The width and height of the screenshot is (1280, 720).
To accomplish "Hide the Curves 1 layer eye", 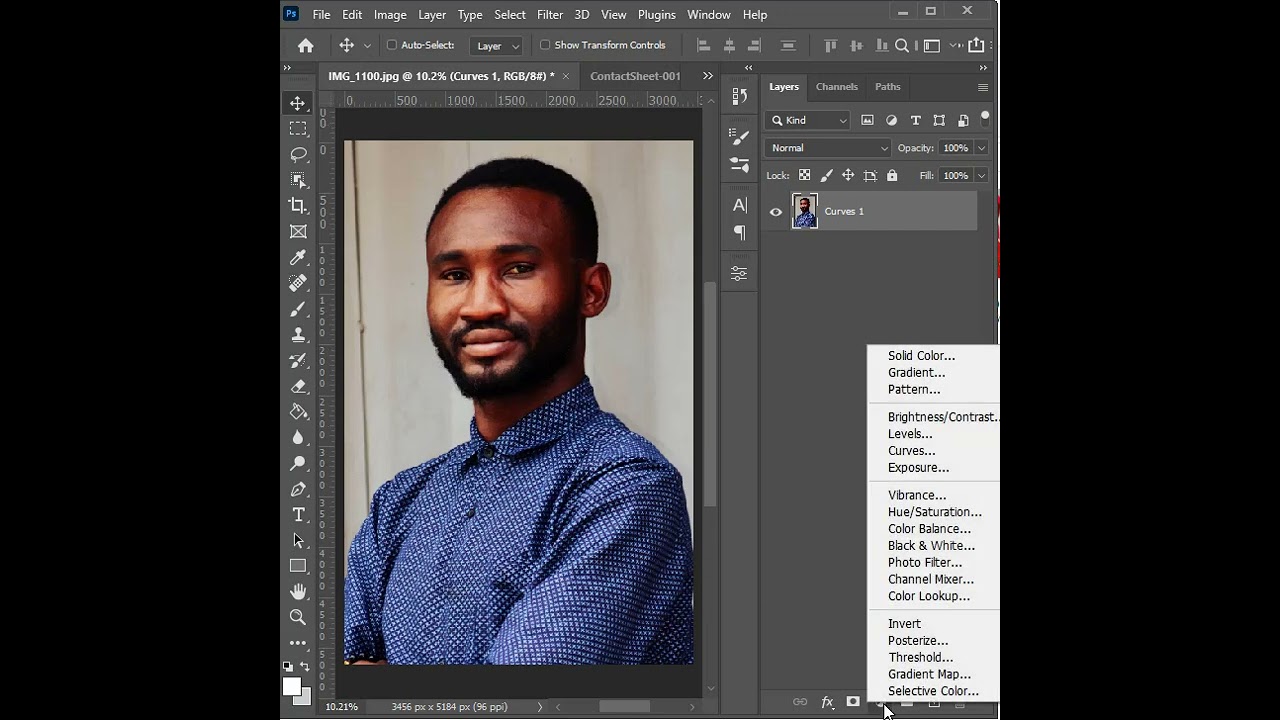I will pos(776,212).
